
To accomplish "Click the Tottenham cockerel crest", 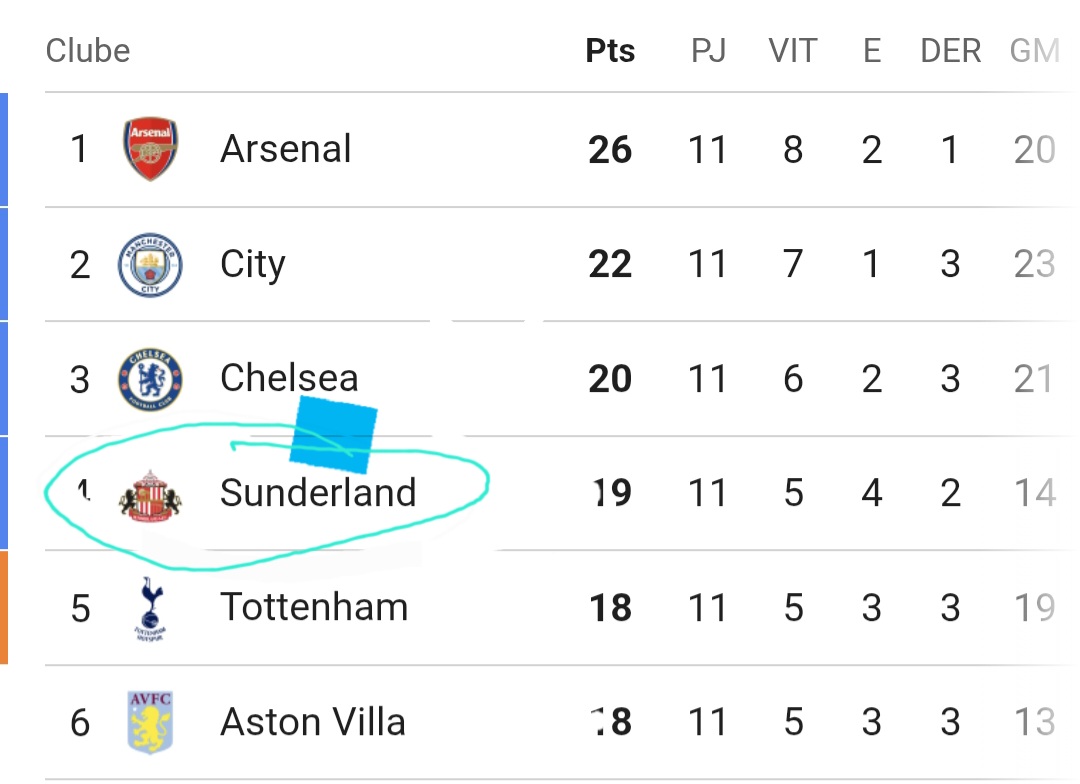I will (150, 608).
